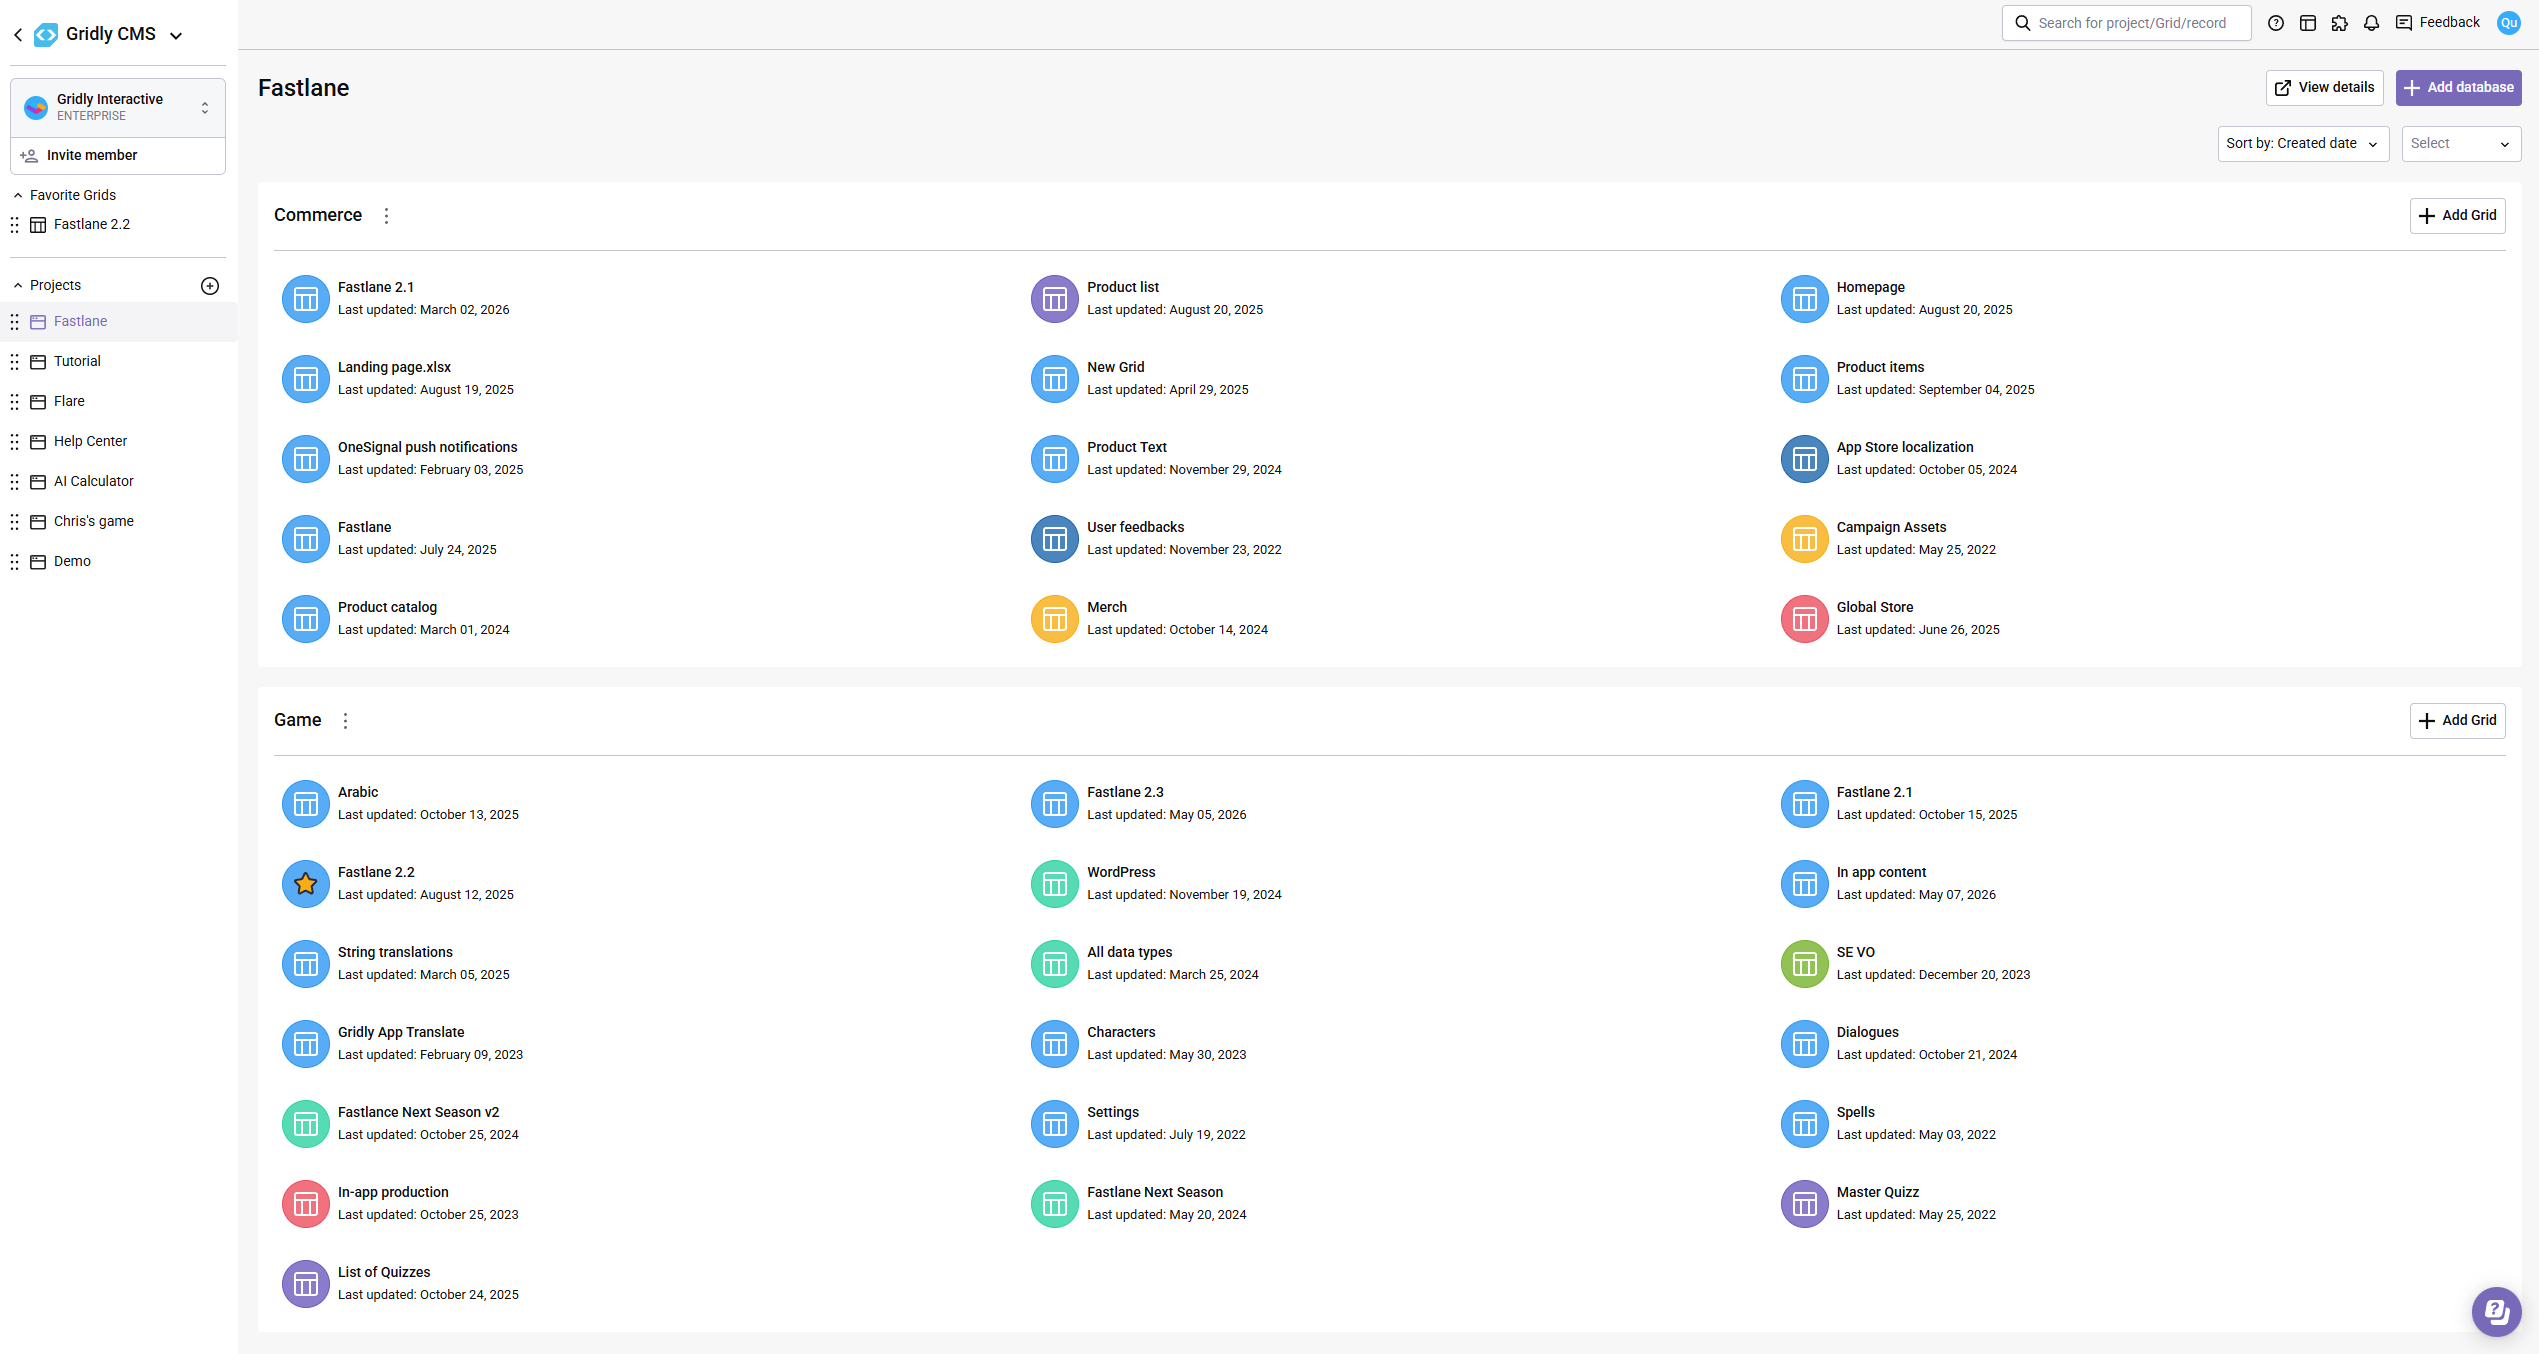Open the grid layout icon in top bar
The width and height of the screenshot is (2539, 1354).
(2308, 23)
